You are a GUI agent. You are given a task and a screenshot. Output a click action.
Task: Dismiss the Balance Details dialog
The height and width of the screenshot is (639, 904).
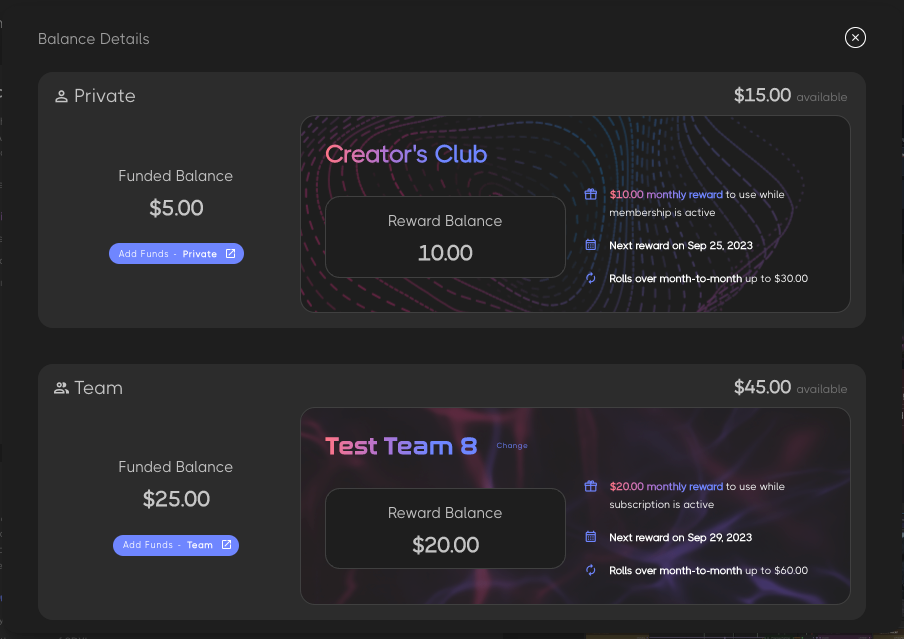855,37
